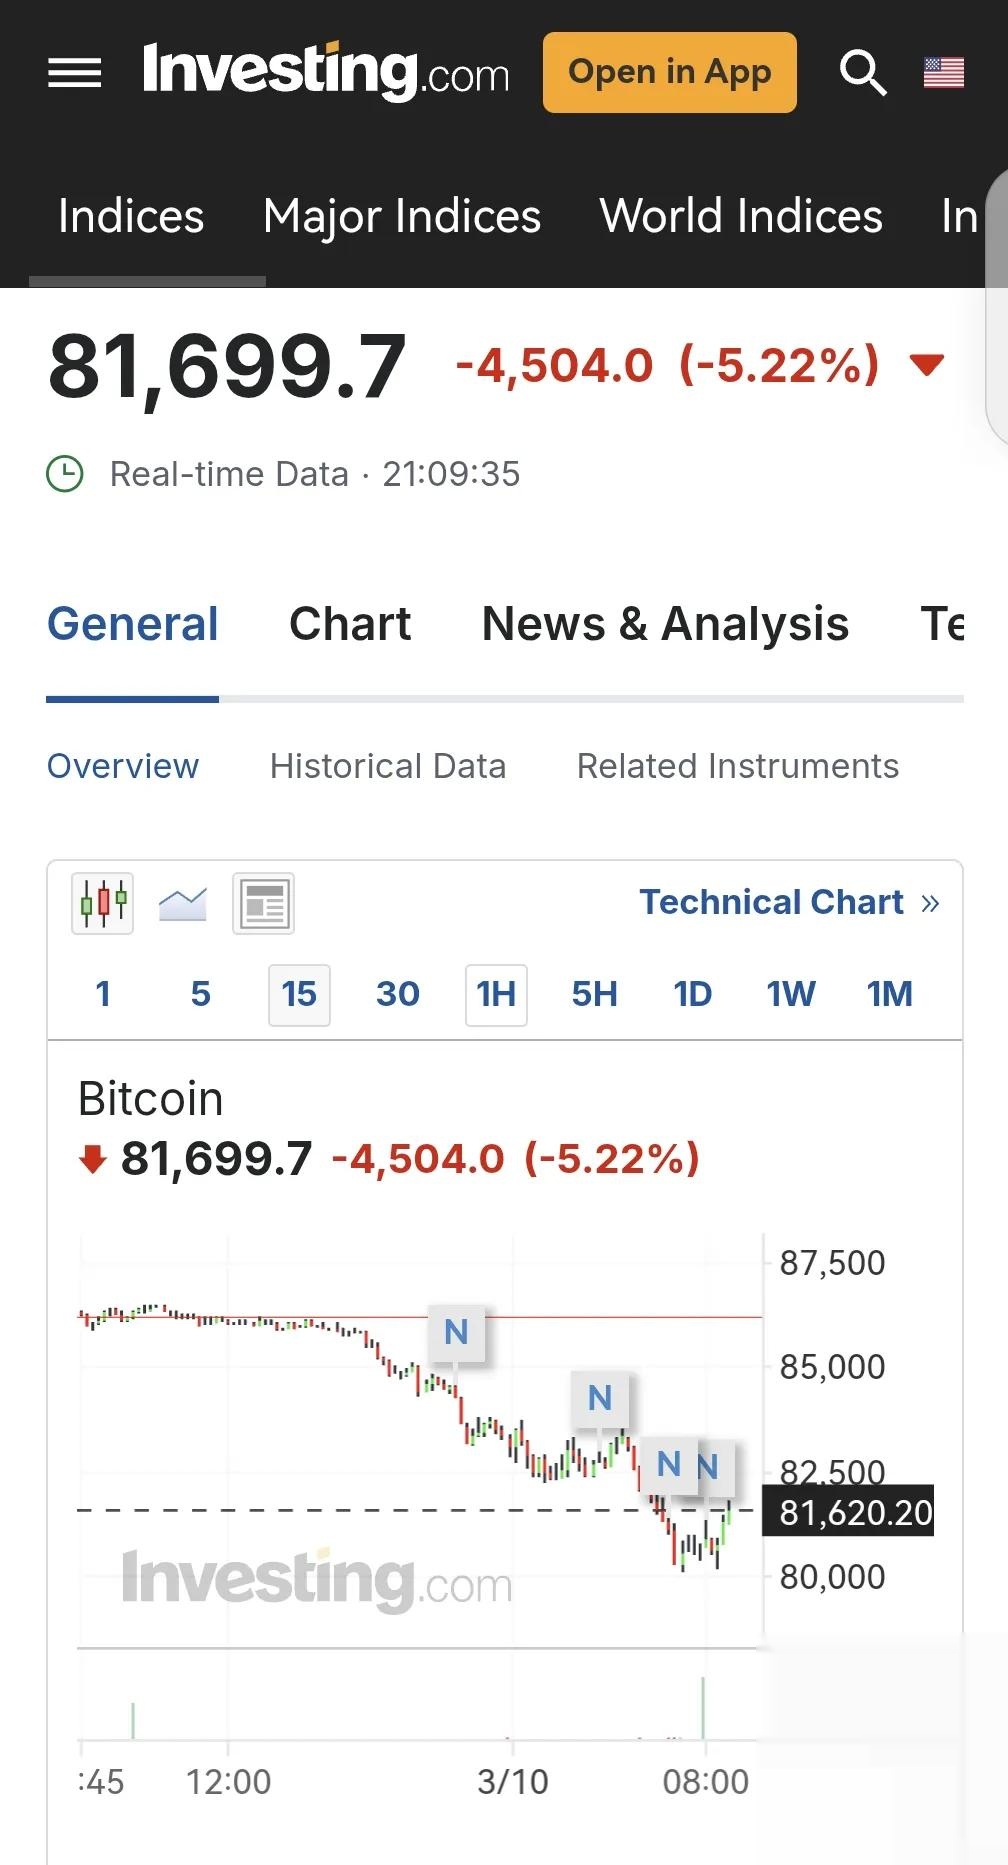The height and width of the screenshot is (1865, 1008).
Task: Change region via US flag icon
Action: pyautogui.click(x=943, y=72)
